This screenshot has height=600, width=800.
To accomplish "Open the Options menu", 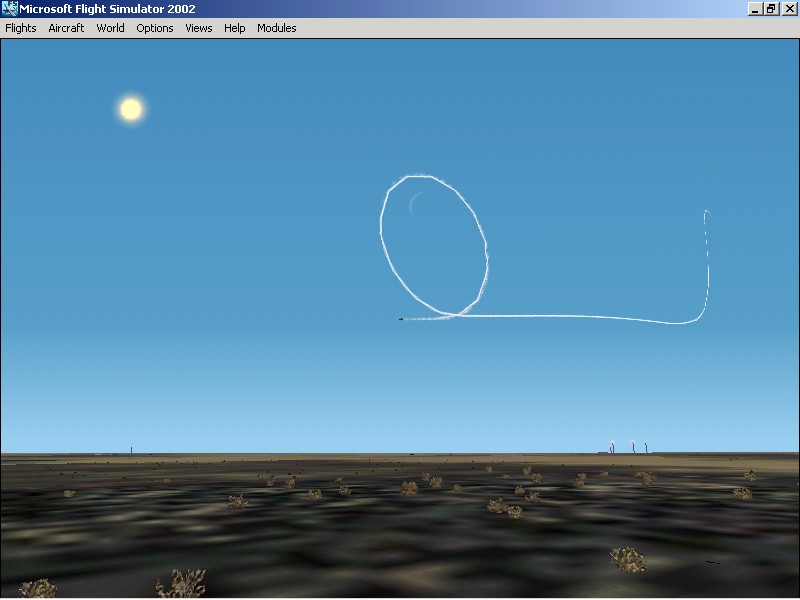I will [155, 28].
